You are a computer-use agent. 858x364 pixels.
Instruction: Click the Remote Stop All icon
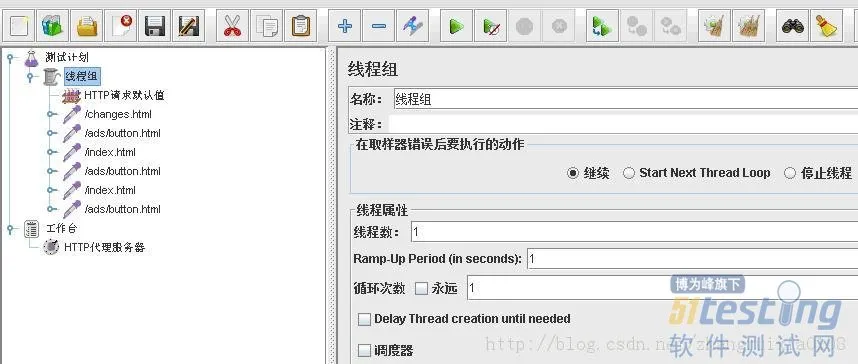pos(636,26)
